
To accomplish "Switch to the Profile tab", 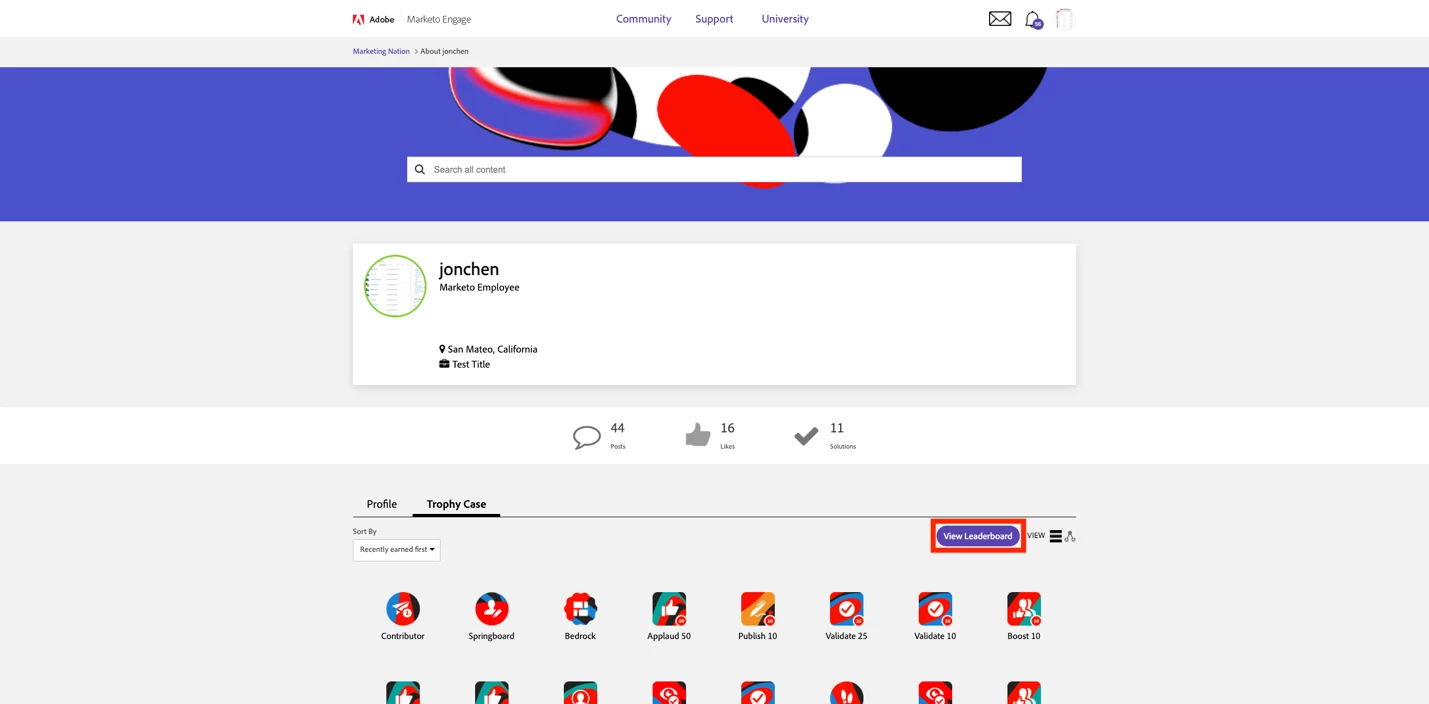I will pyautogui.click(x=382, y=504).
